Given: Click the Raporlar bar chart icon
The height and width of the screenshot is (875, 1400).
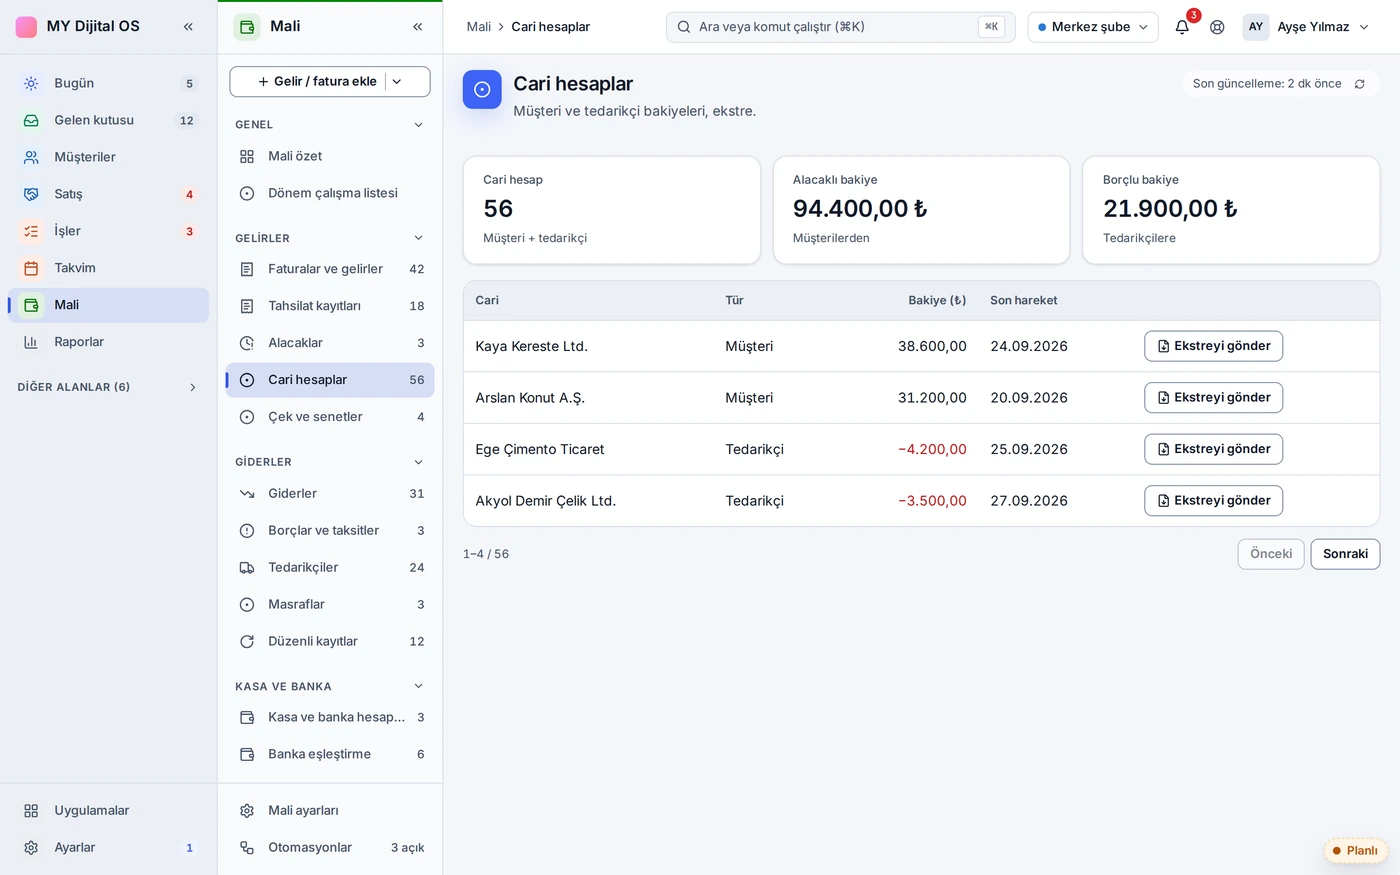Looking at the screenshot, I should (x=31, y=342).
